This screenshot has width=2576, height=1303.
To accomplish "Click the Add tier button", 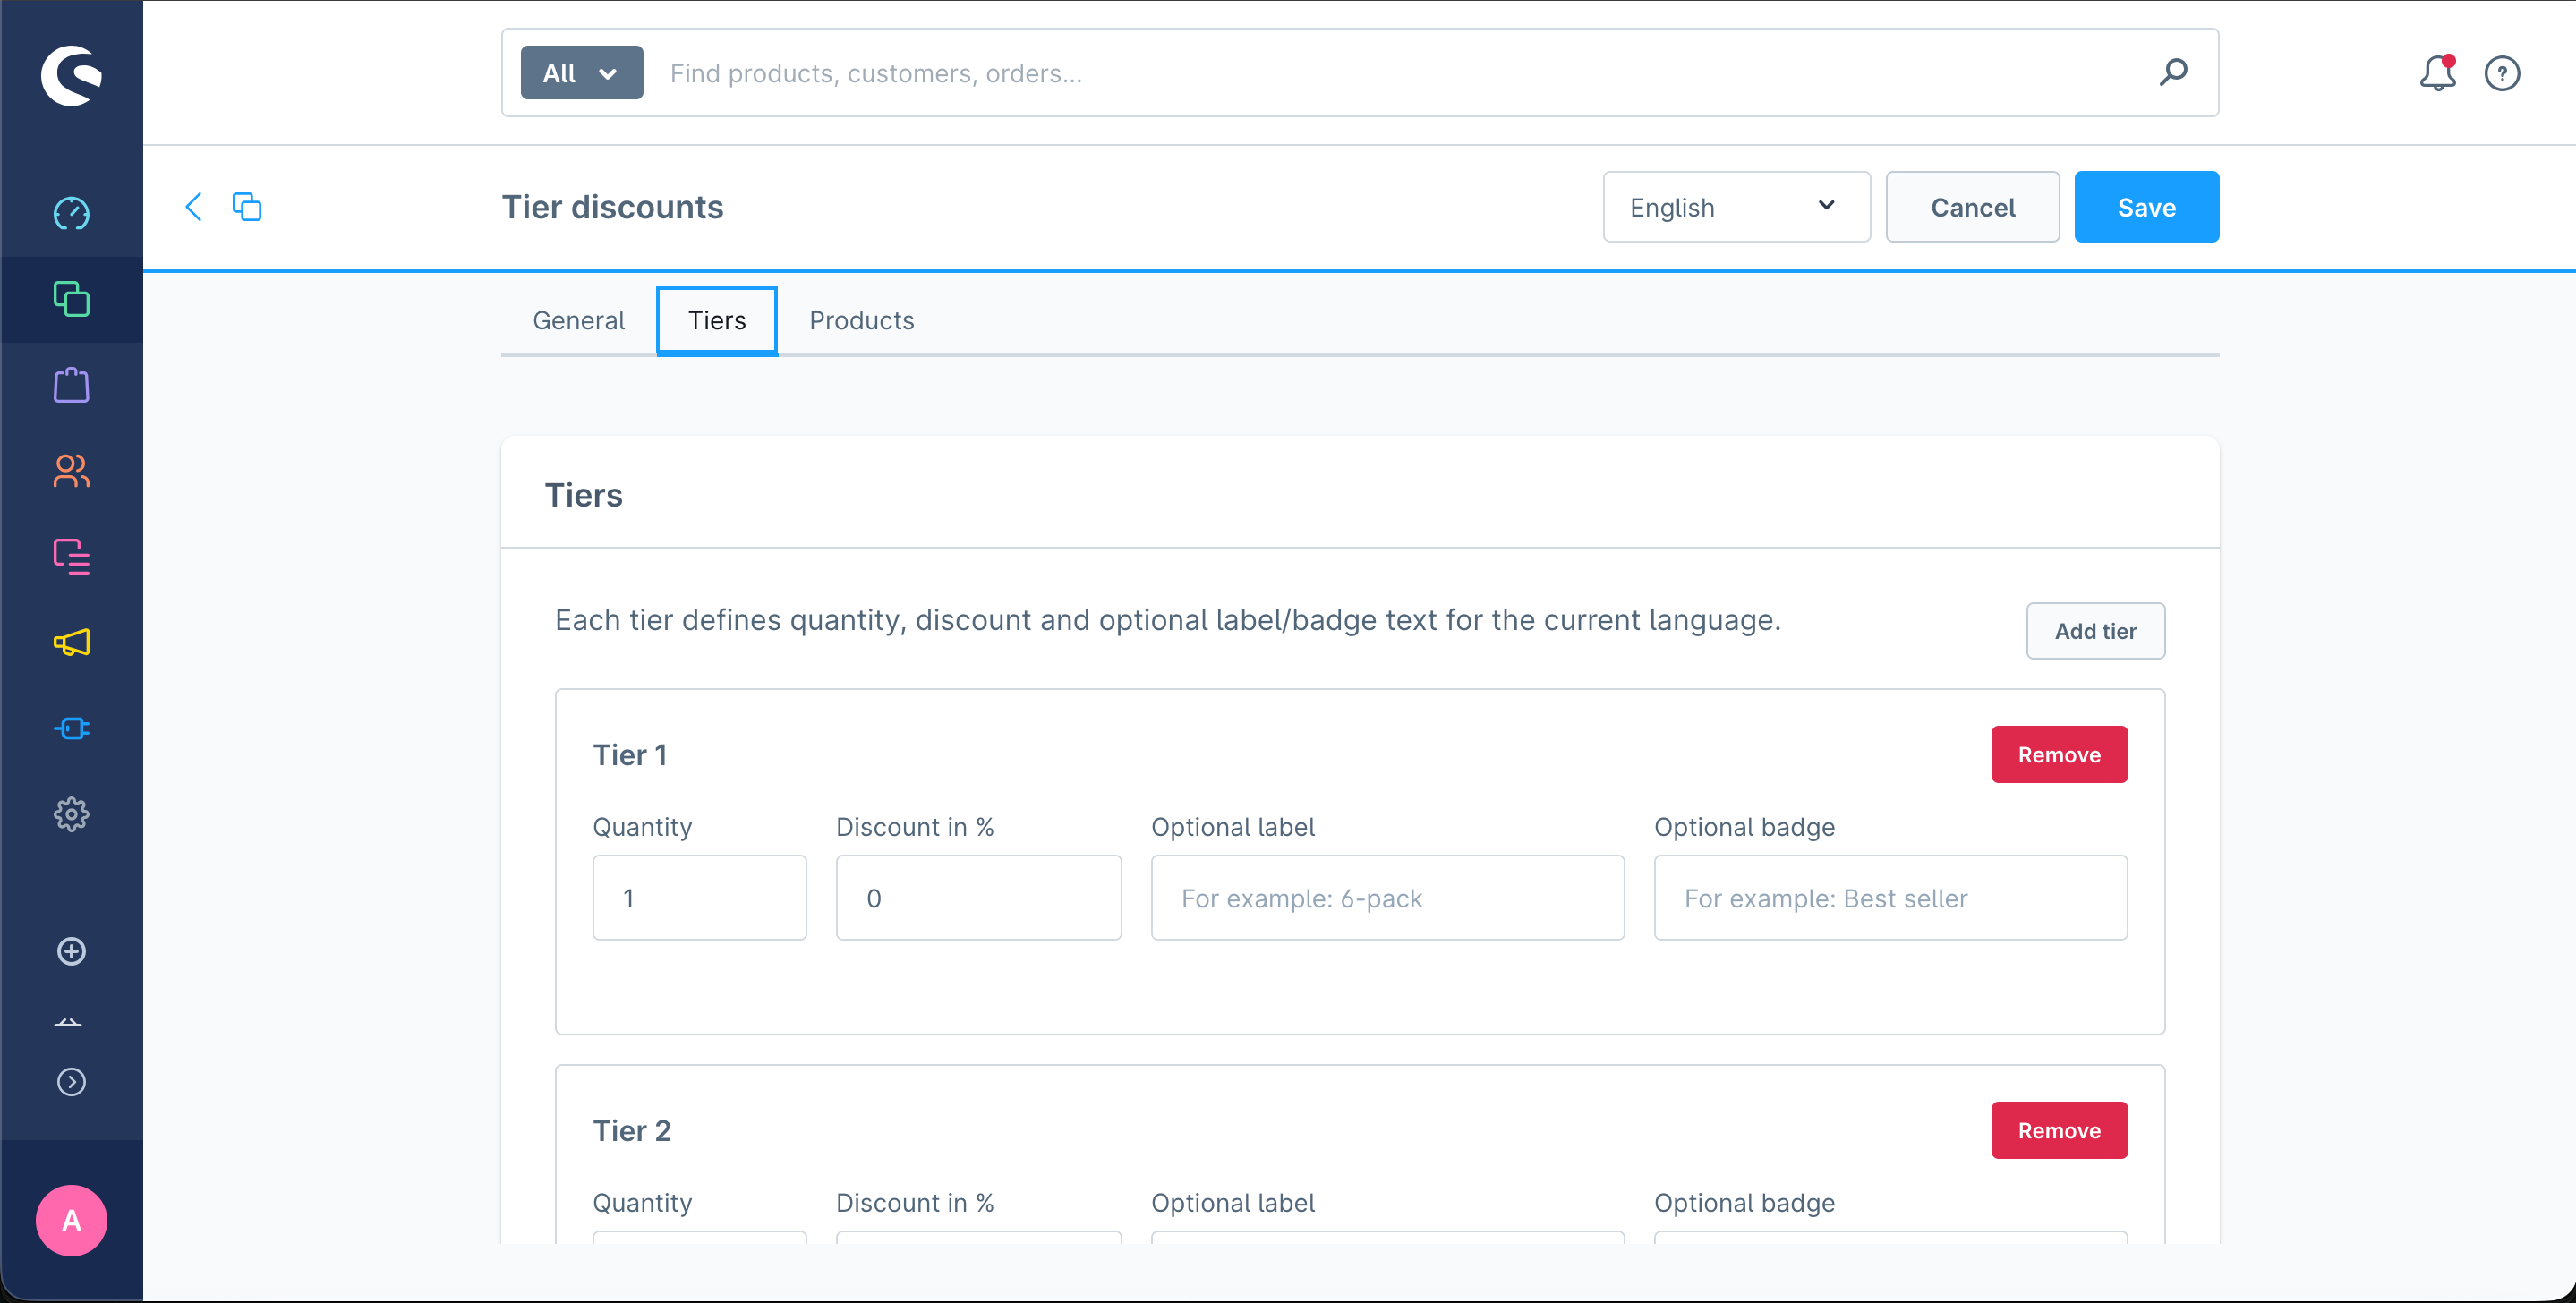I will 2095,631.
